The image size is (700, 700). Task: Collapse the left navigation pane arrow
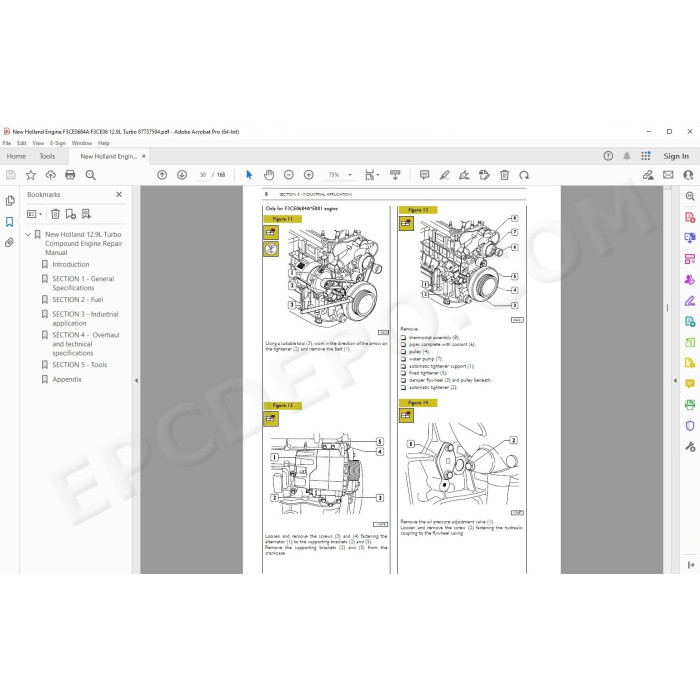[x=136, y=381]
